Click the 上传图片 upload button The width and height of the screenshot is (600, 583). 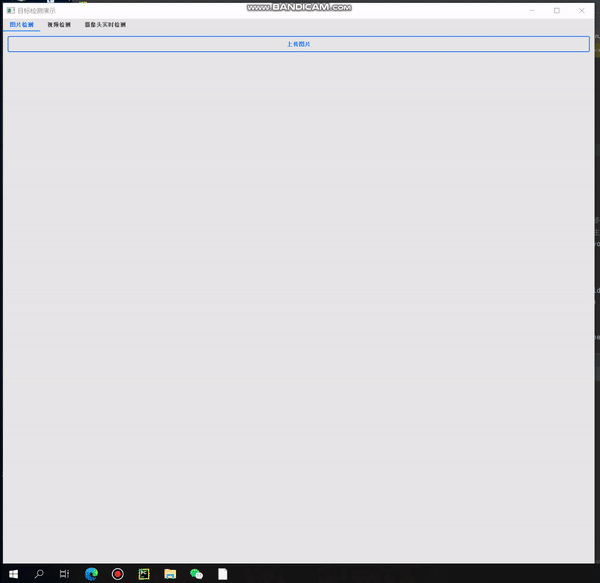pyautogui.click(x=298, y=44)
